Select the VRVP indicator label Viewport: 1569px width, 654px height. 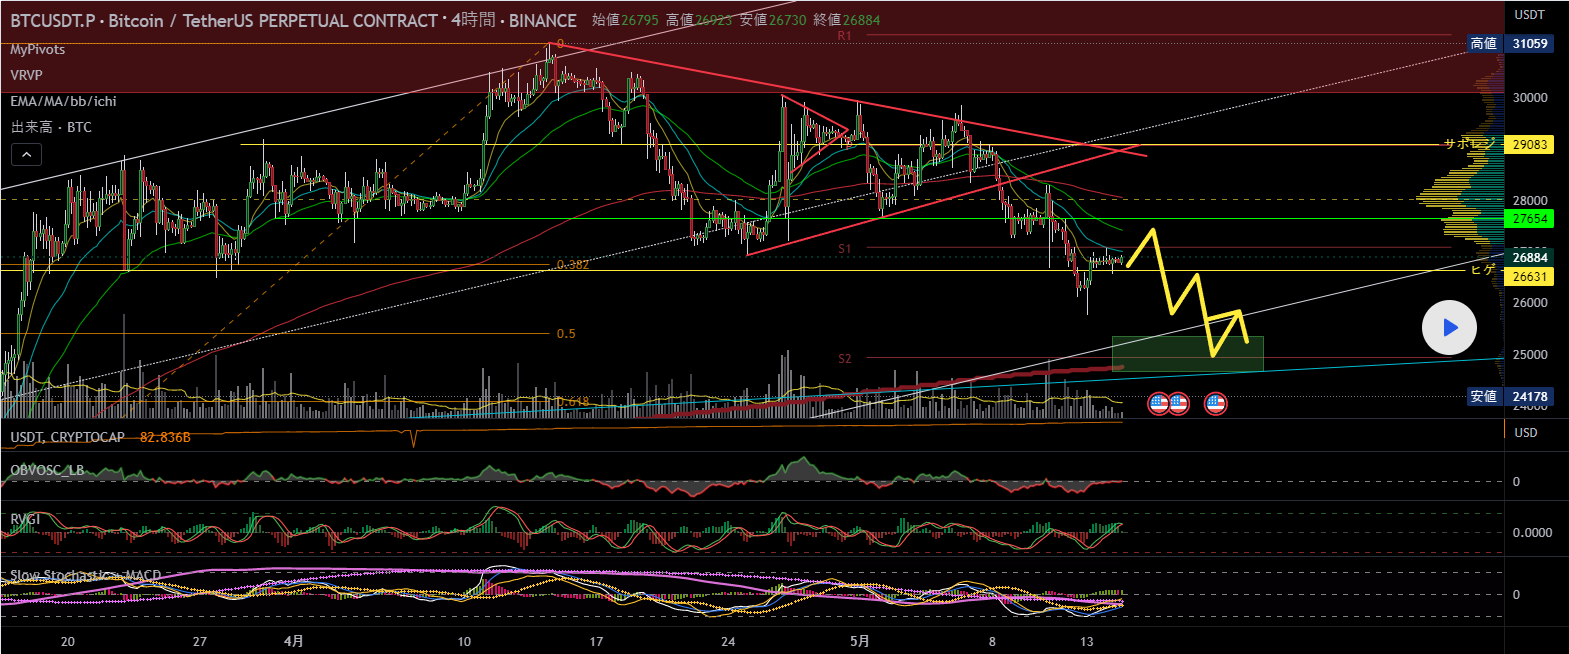tap(26, 75)
